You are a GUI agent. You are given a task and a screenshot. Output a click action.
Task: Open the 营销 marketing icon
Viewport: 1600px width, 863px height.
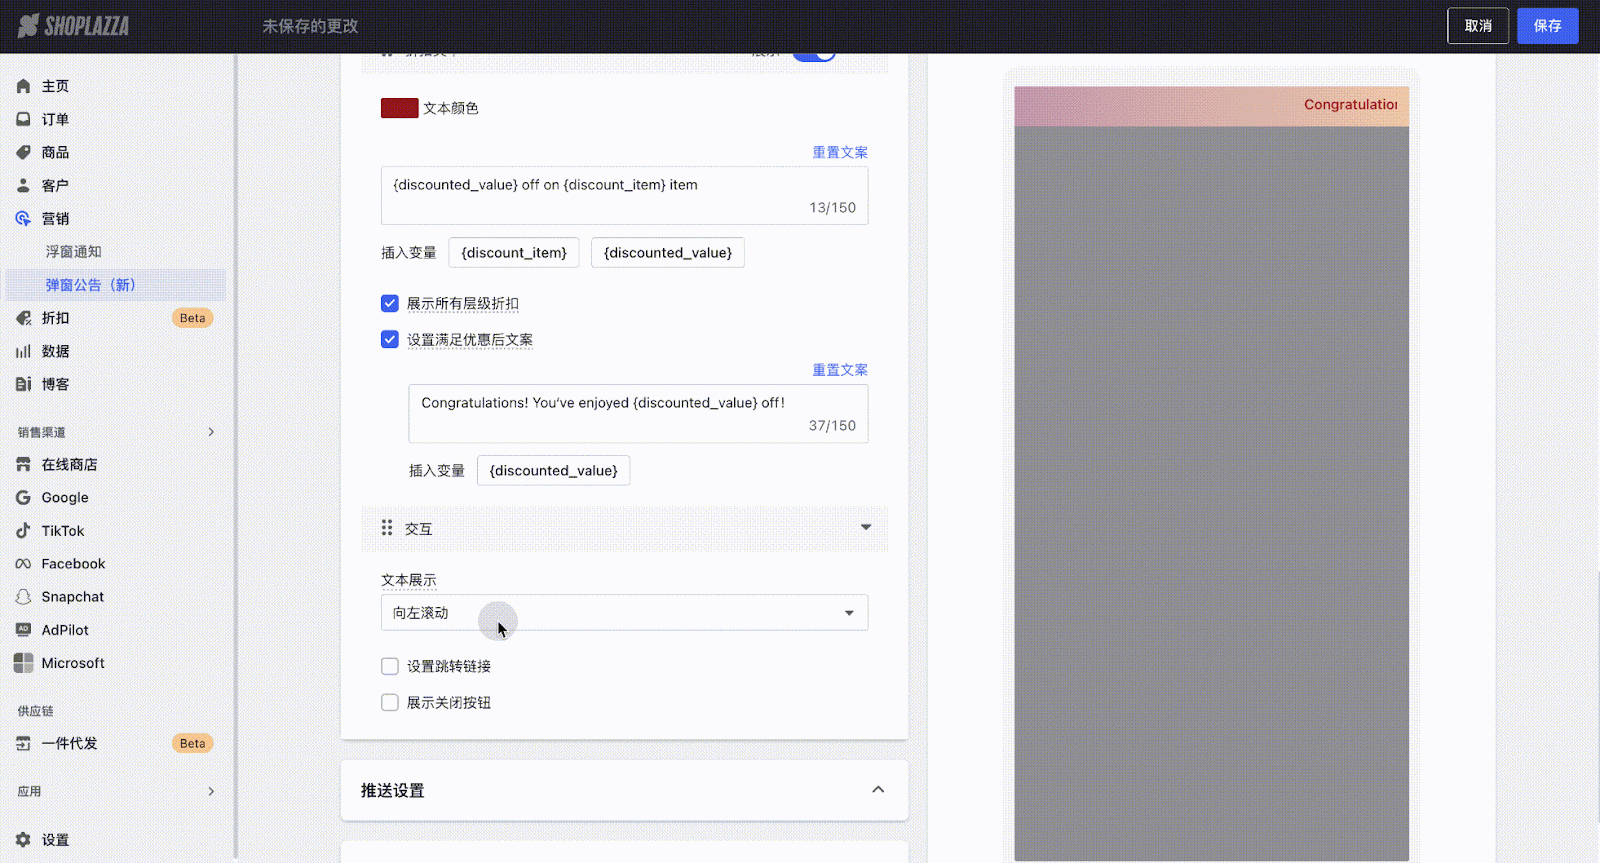pos(23,218)
